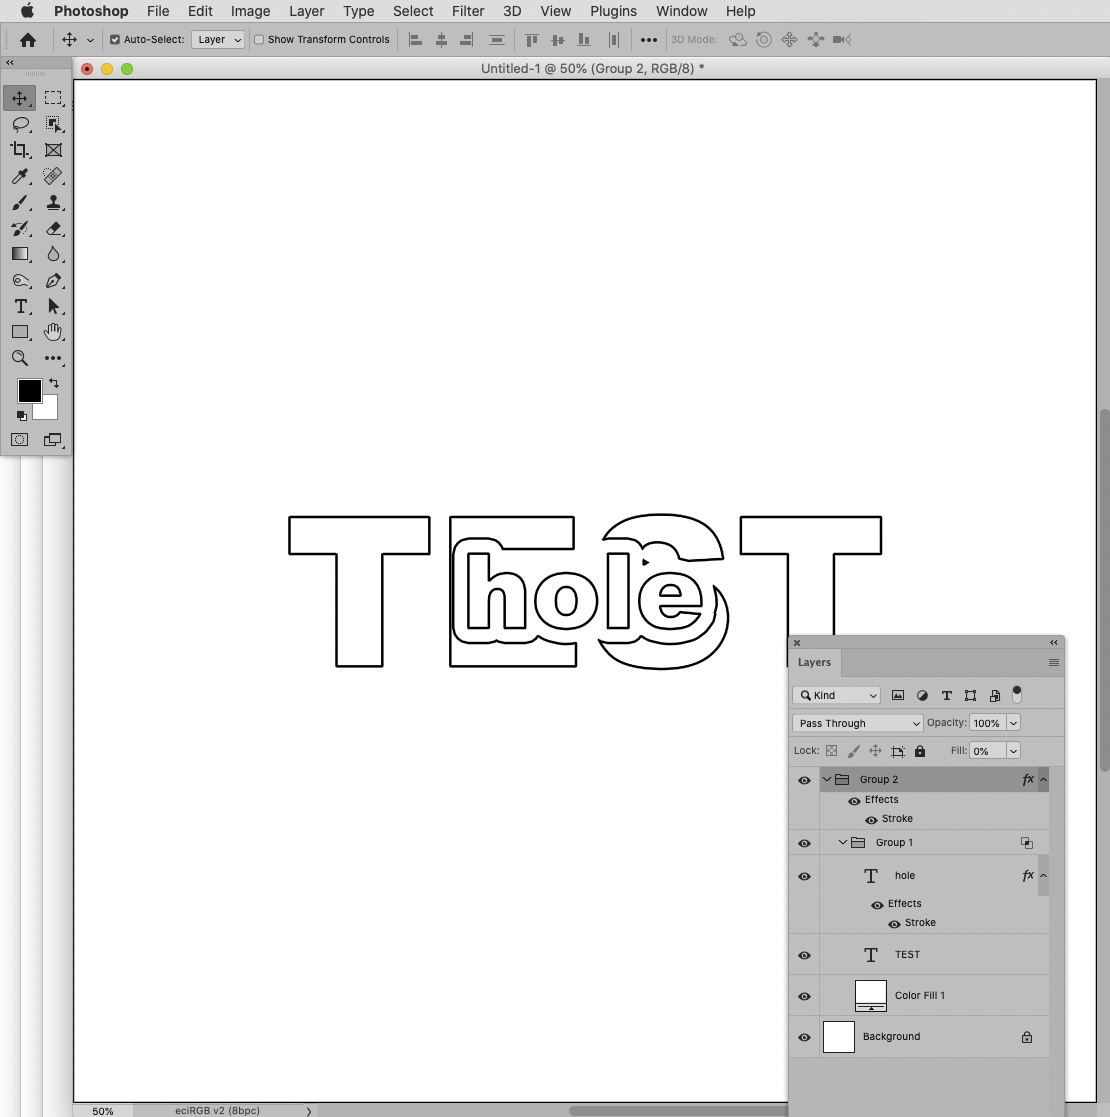Activate the Lasso tool
This screenshot has height=1117, width=1110.
click(x=19, y=124)
